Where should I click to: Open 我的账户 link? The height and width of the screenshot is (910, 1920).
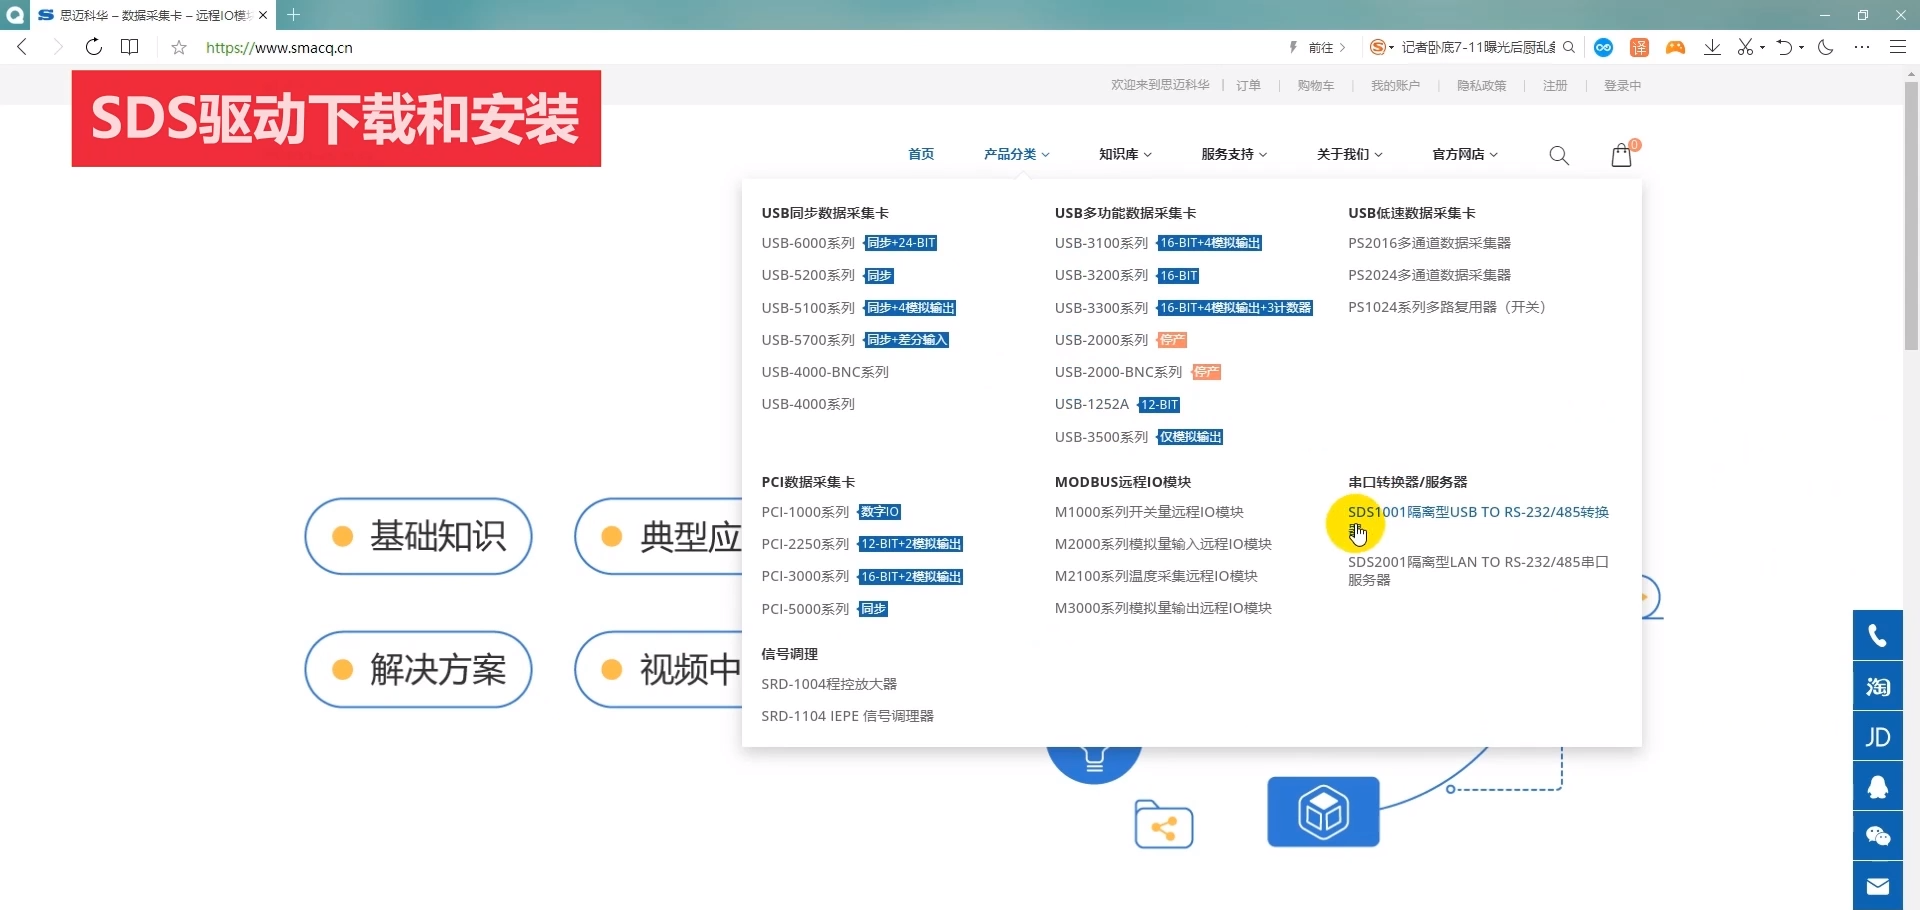1395,86
